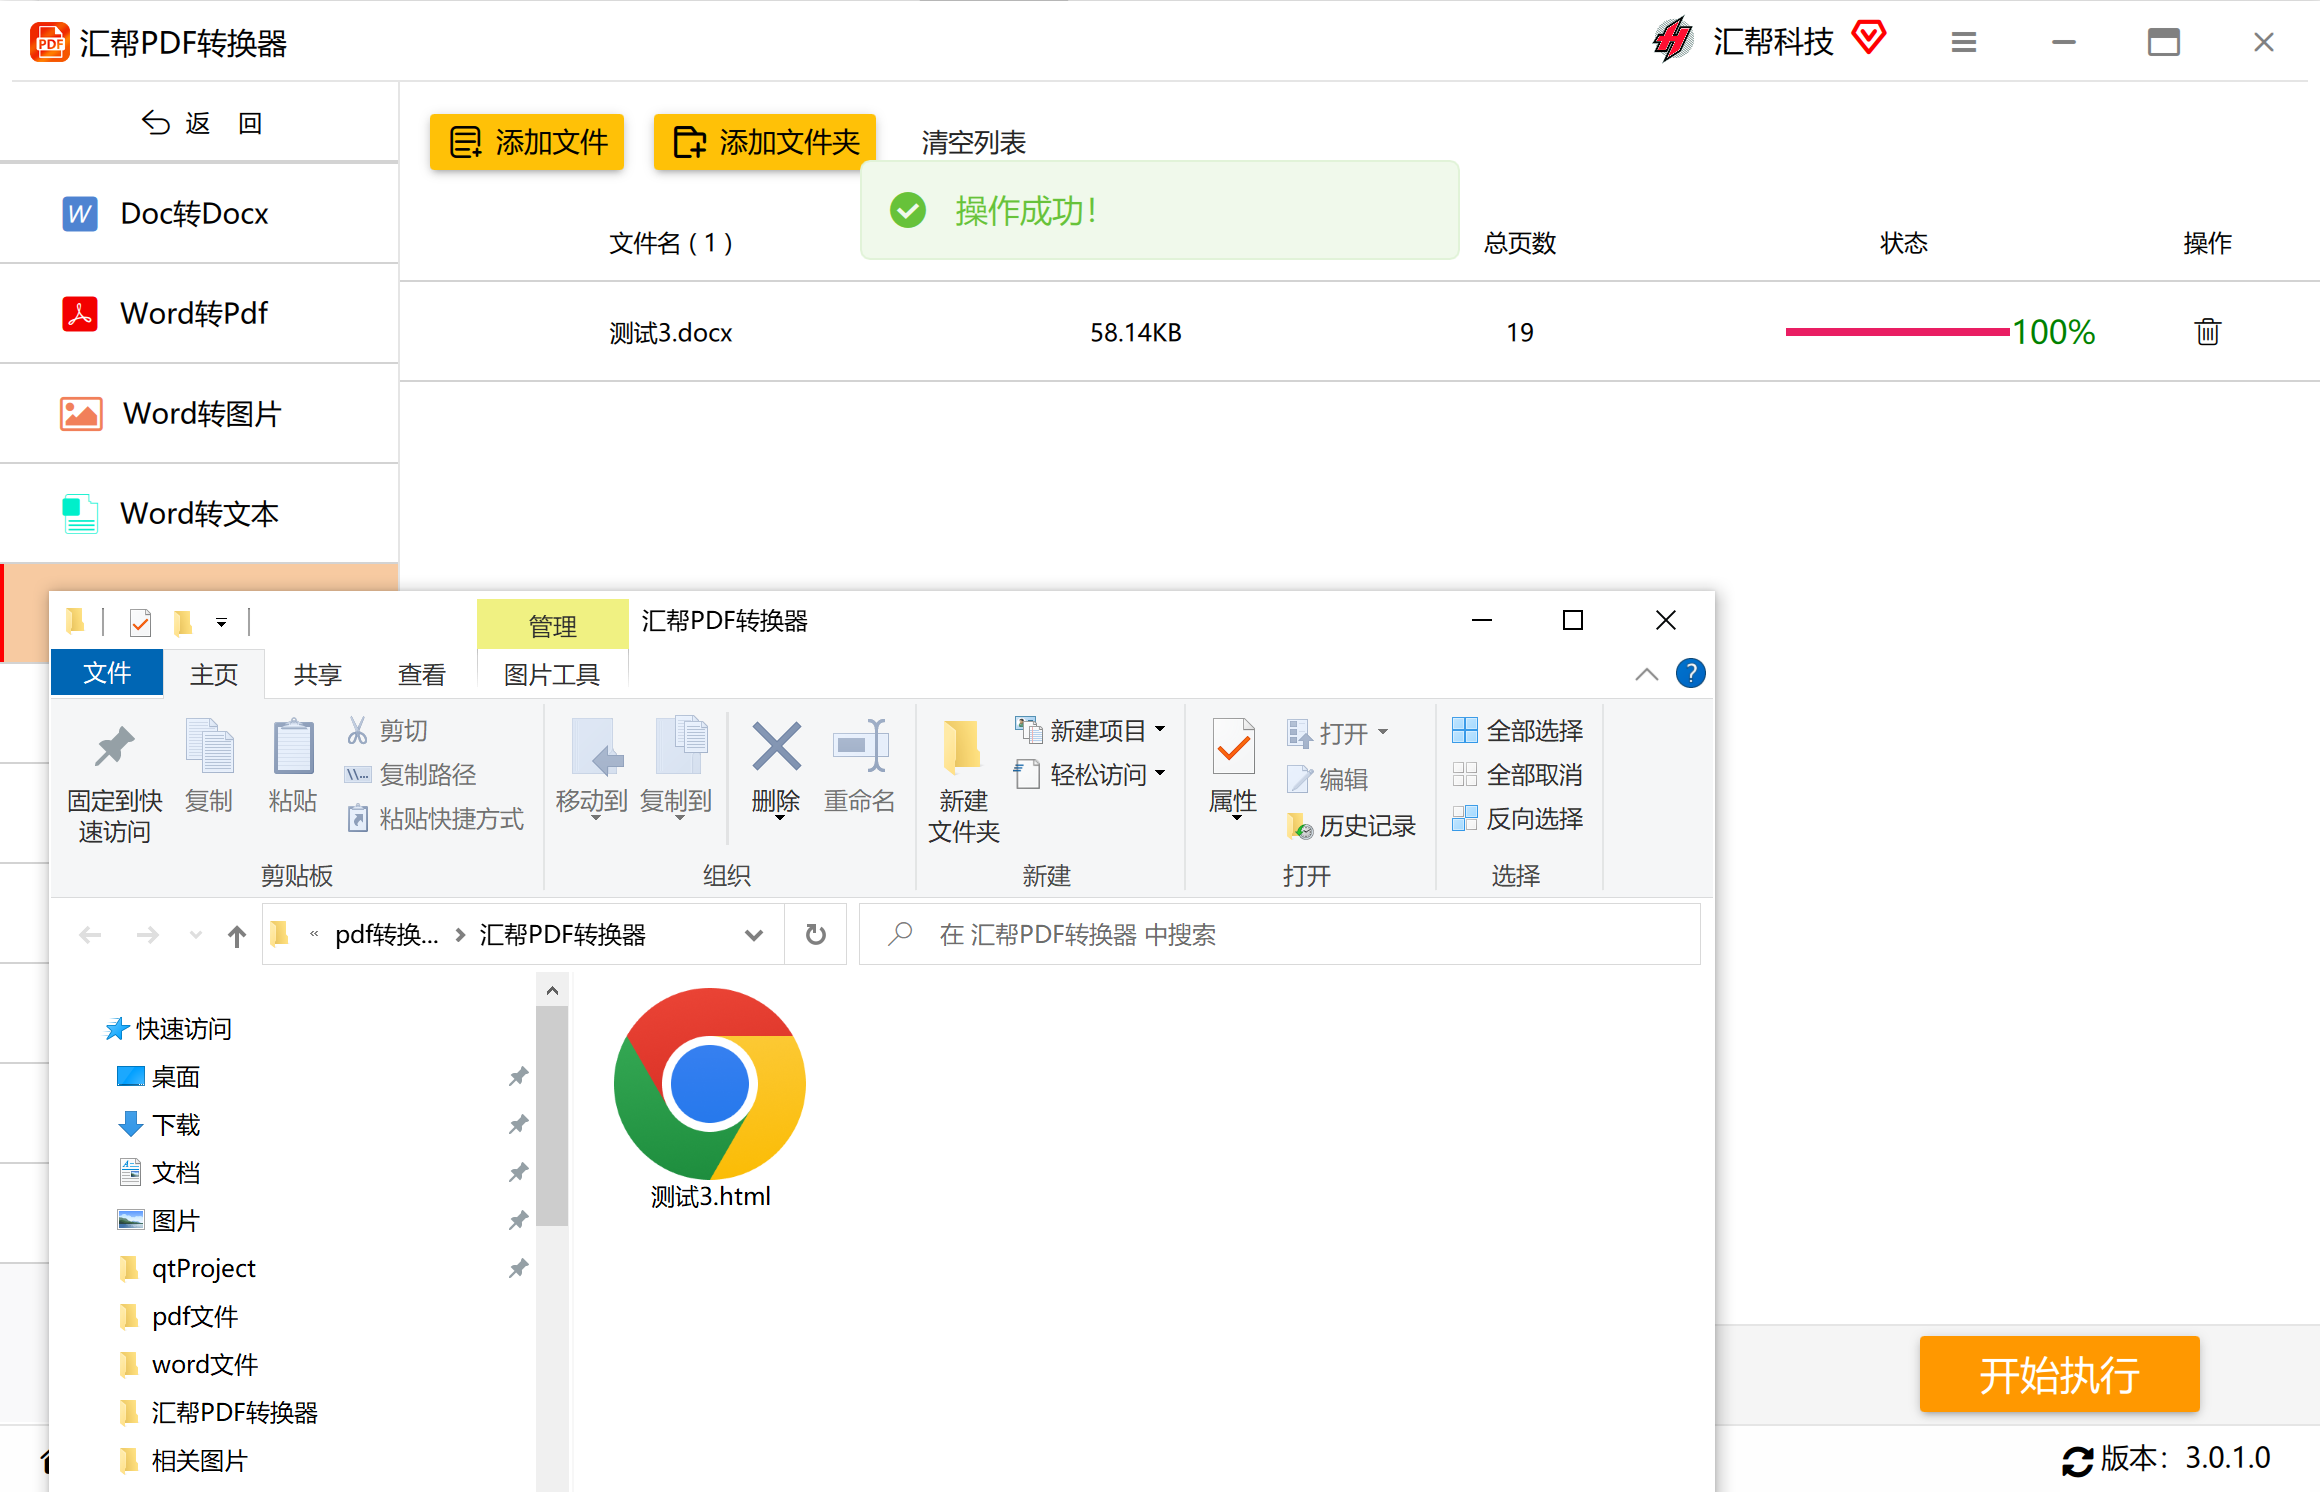Click the Explorer up arrow button

coord(236,935)
